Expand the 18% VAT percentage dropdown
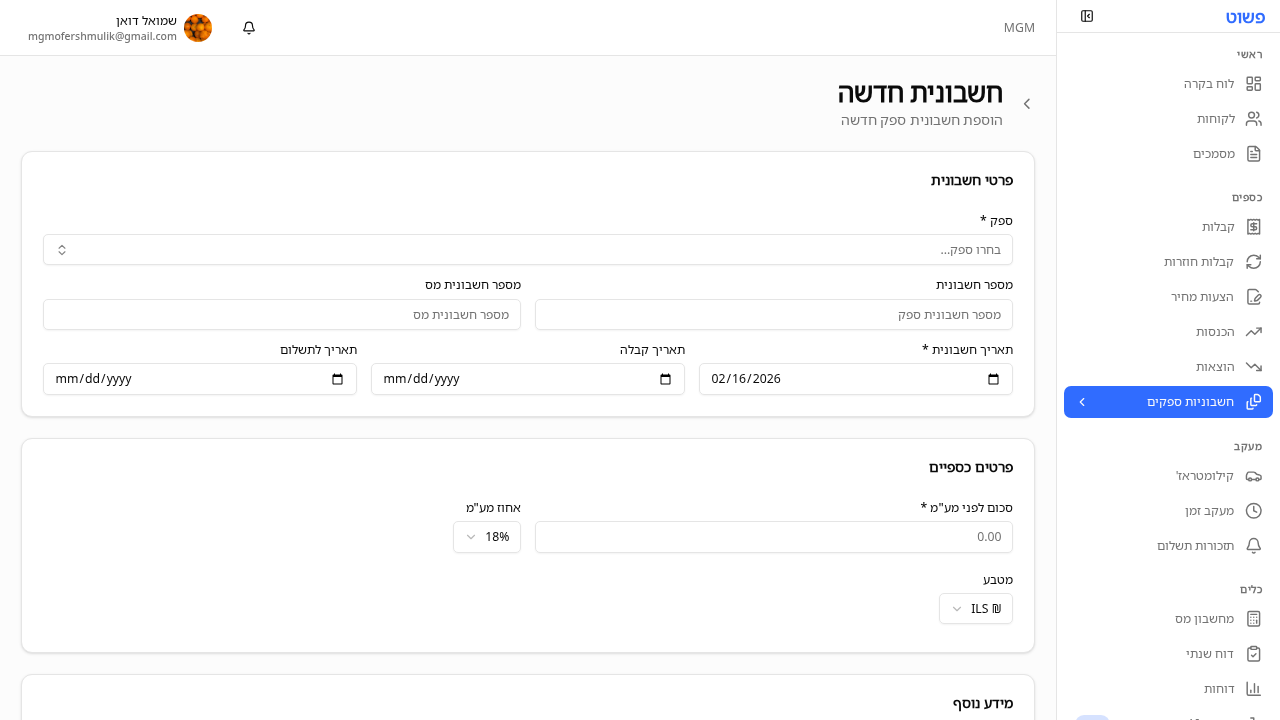1280x720 pixels. click(x=487, y=537)
